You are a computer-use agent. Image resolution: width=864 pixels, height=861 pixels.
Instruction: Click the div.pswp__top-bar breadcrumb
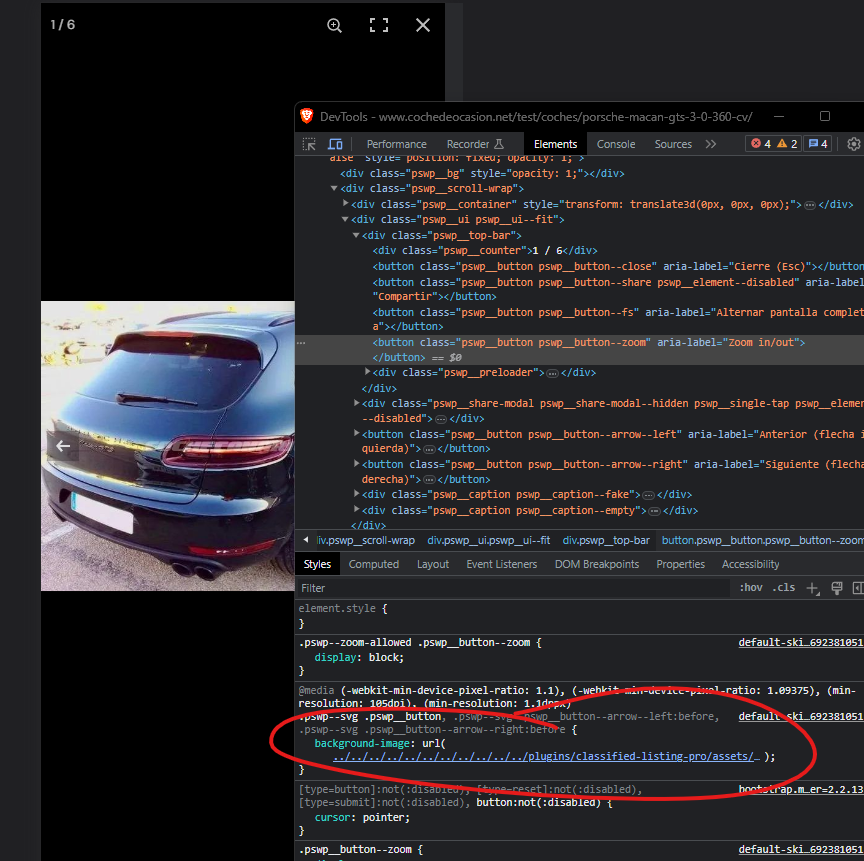click(x=606, y=540)
